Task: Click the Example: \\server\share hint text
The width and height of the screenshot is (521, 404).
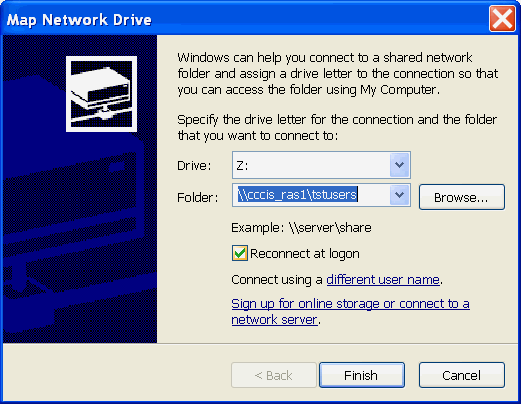Action: point(301,228)
